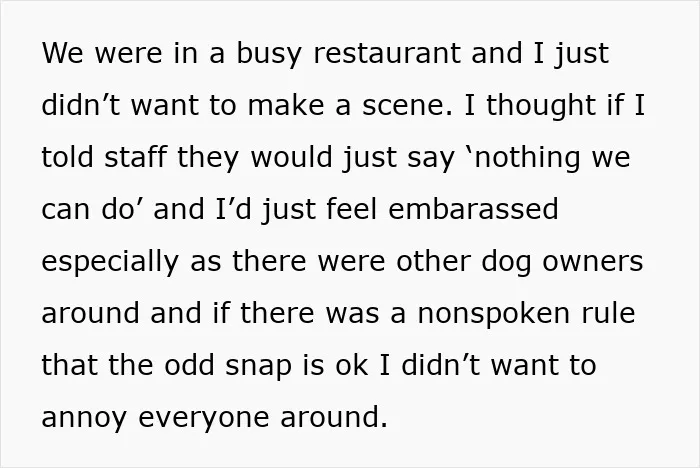The height and width of the screenshot is (468, 700).
Task: Click the word 'snap'
Action: pos(258,367)
